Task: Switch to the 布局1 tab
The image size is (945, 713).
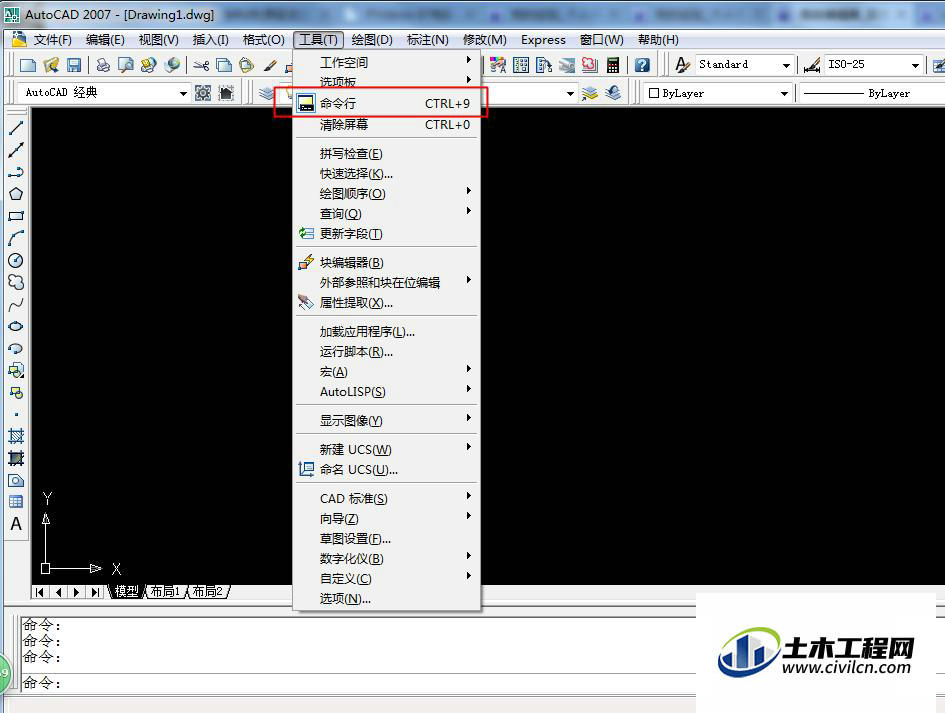Action: tap(166, 591)
